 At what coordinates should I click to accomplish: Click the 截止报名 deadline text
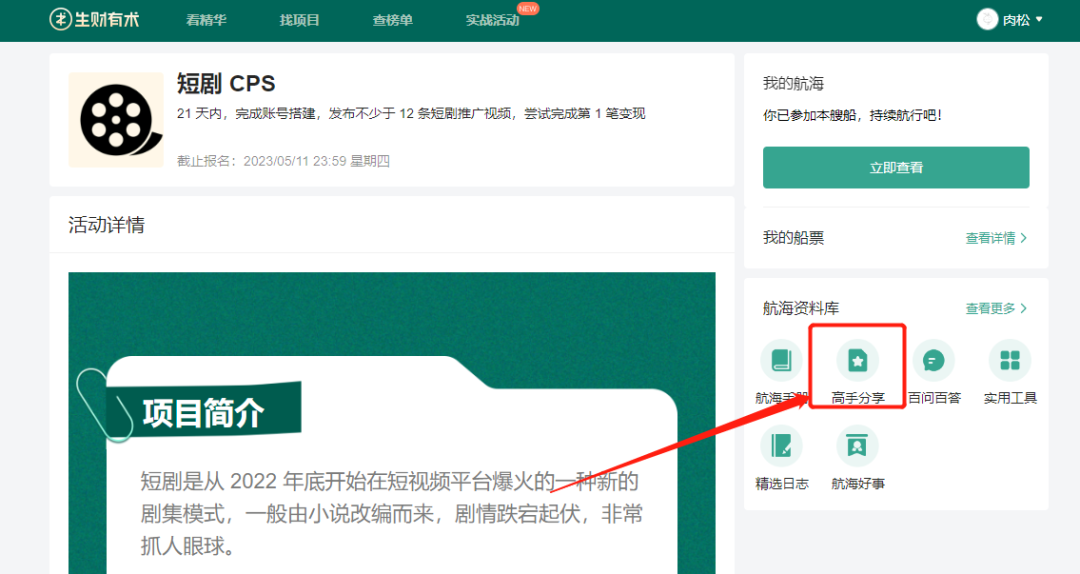click(x=283, y=161)
